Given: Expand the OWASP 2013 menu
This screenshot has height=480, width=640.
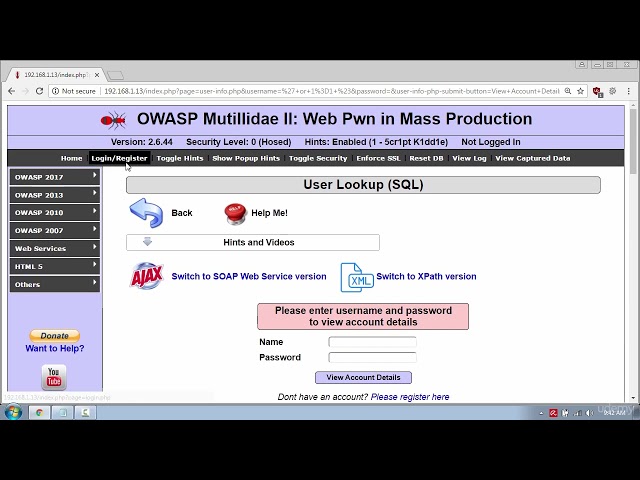Looking at the screenshot, I should click(x=55, y=195).
